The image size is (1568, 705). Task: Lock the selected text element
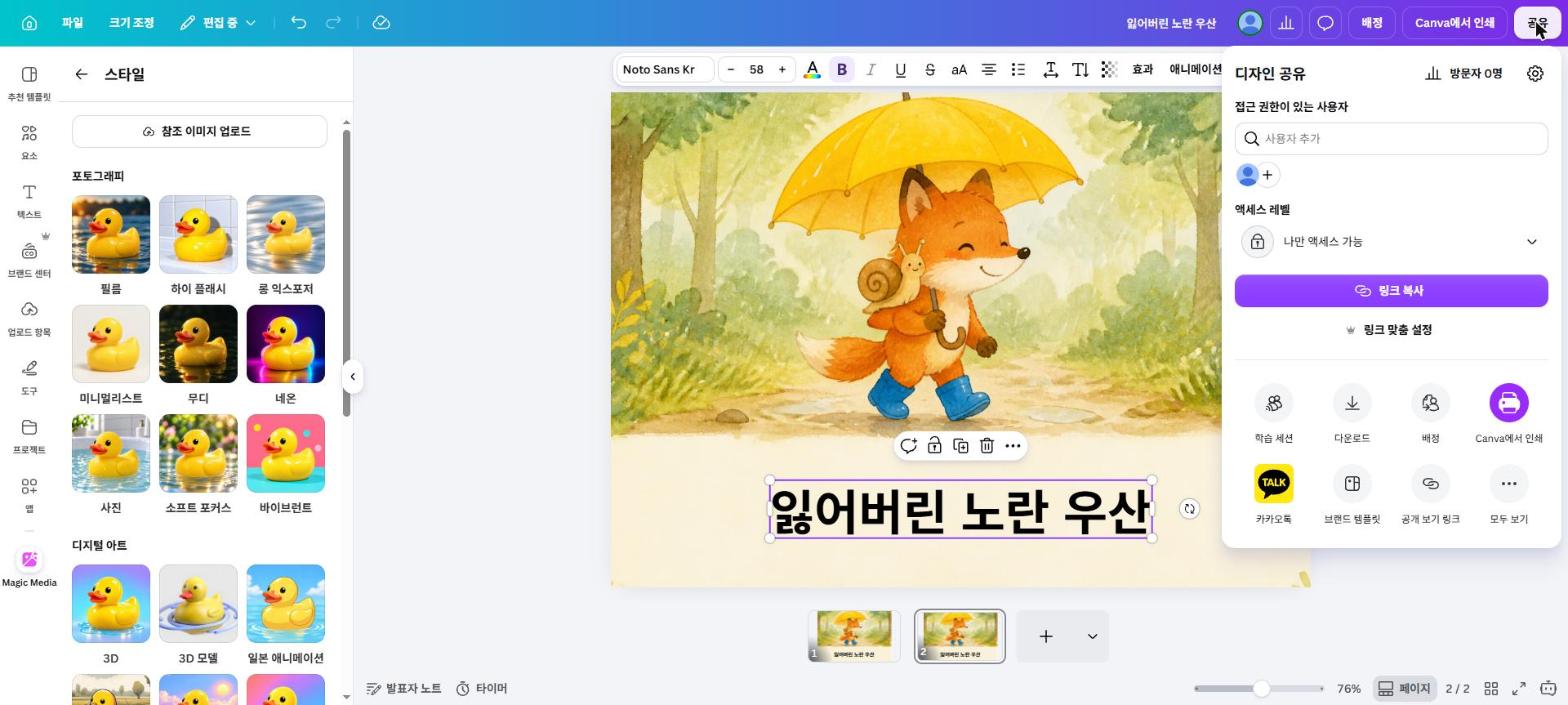(934, 446)
